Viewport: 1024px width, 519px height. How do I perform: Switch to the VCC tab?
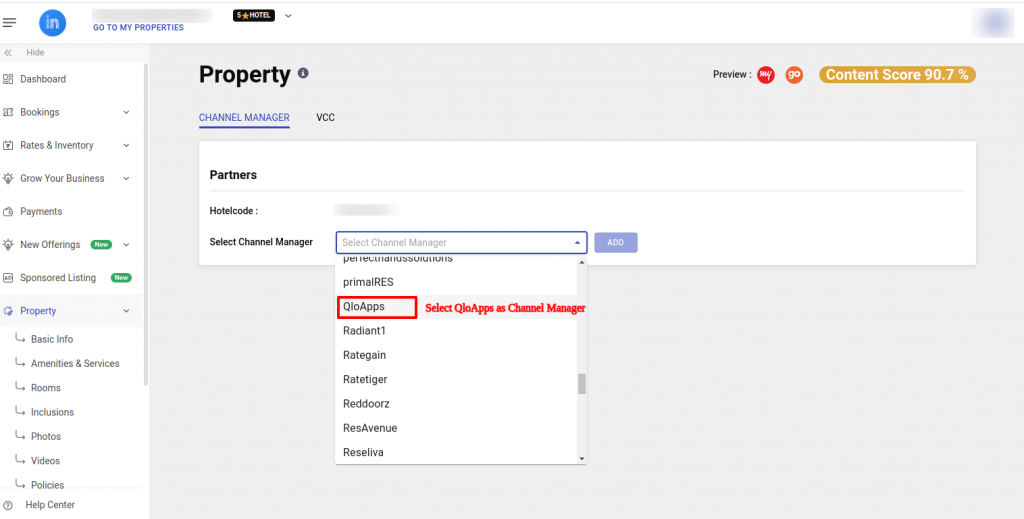325,118
